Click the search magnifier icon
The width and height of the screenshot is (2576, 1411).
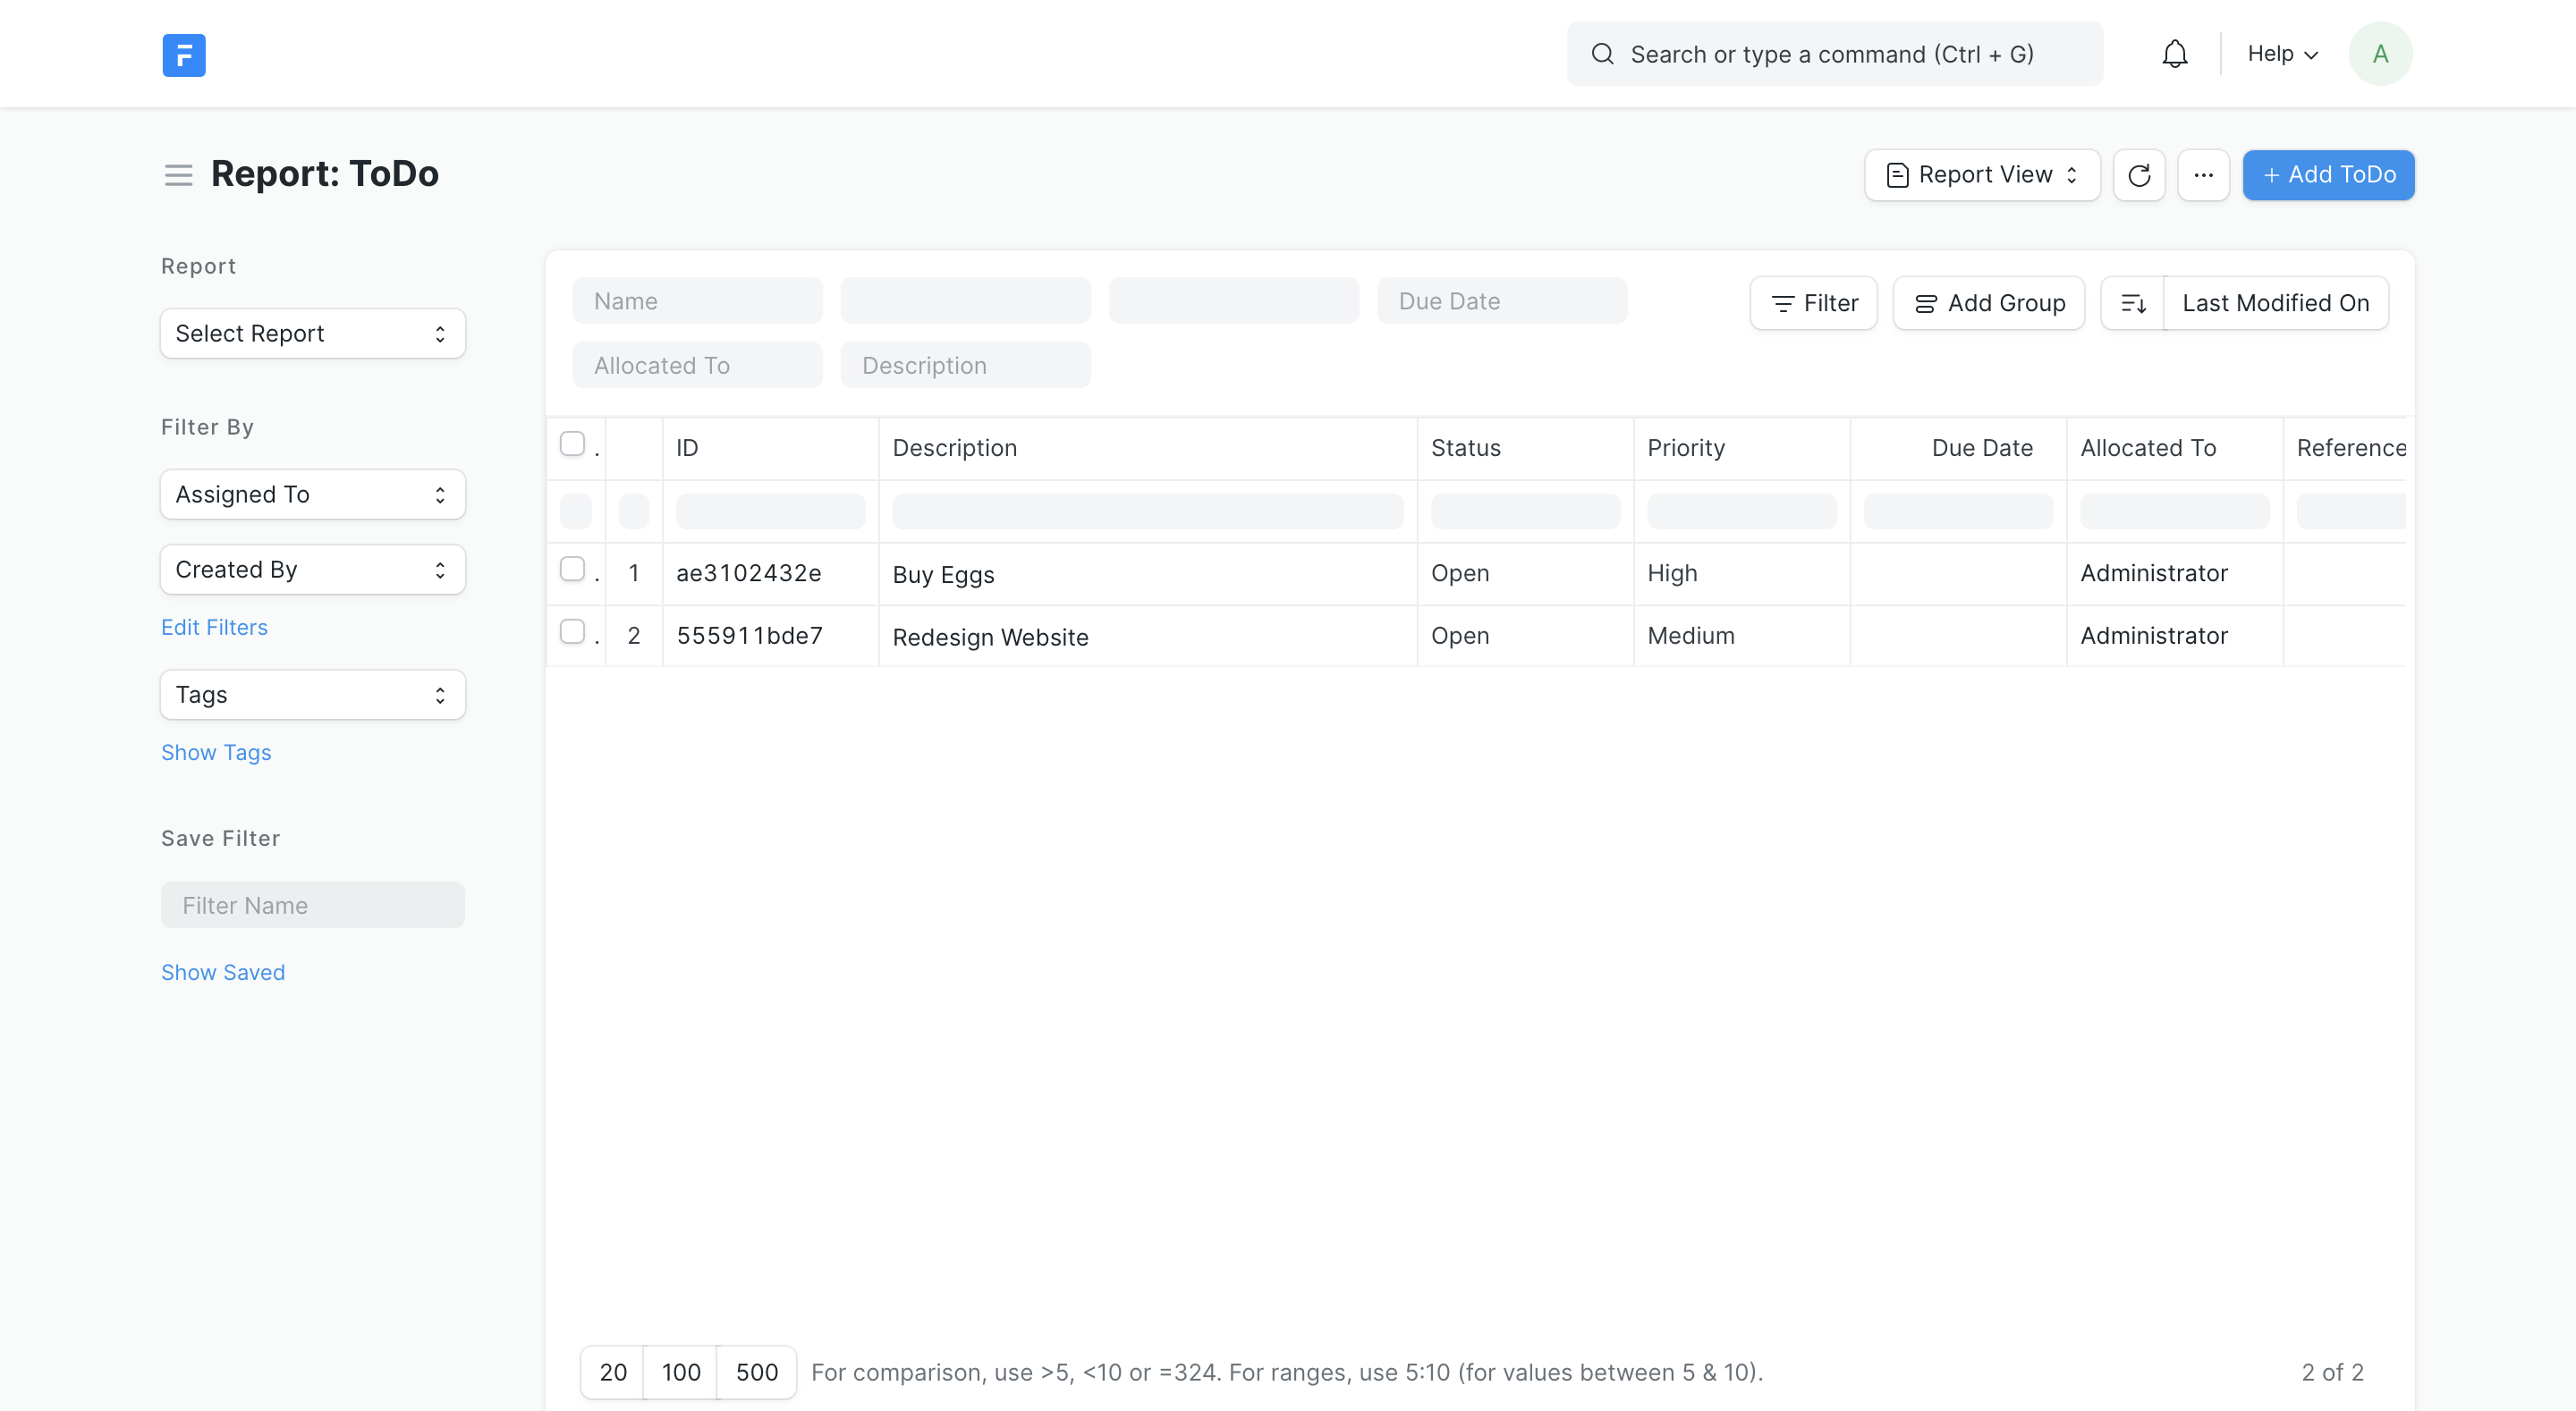tap(1603, 53)
